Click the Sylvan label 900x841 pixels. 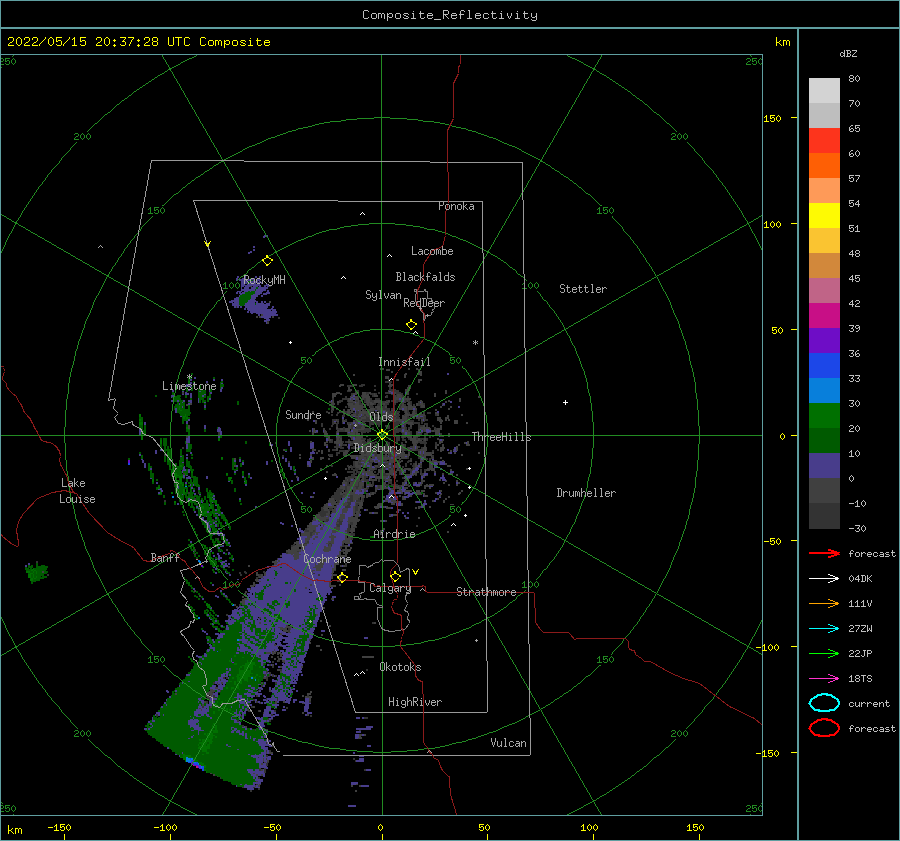click(383, 295)
